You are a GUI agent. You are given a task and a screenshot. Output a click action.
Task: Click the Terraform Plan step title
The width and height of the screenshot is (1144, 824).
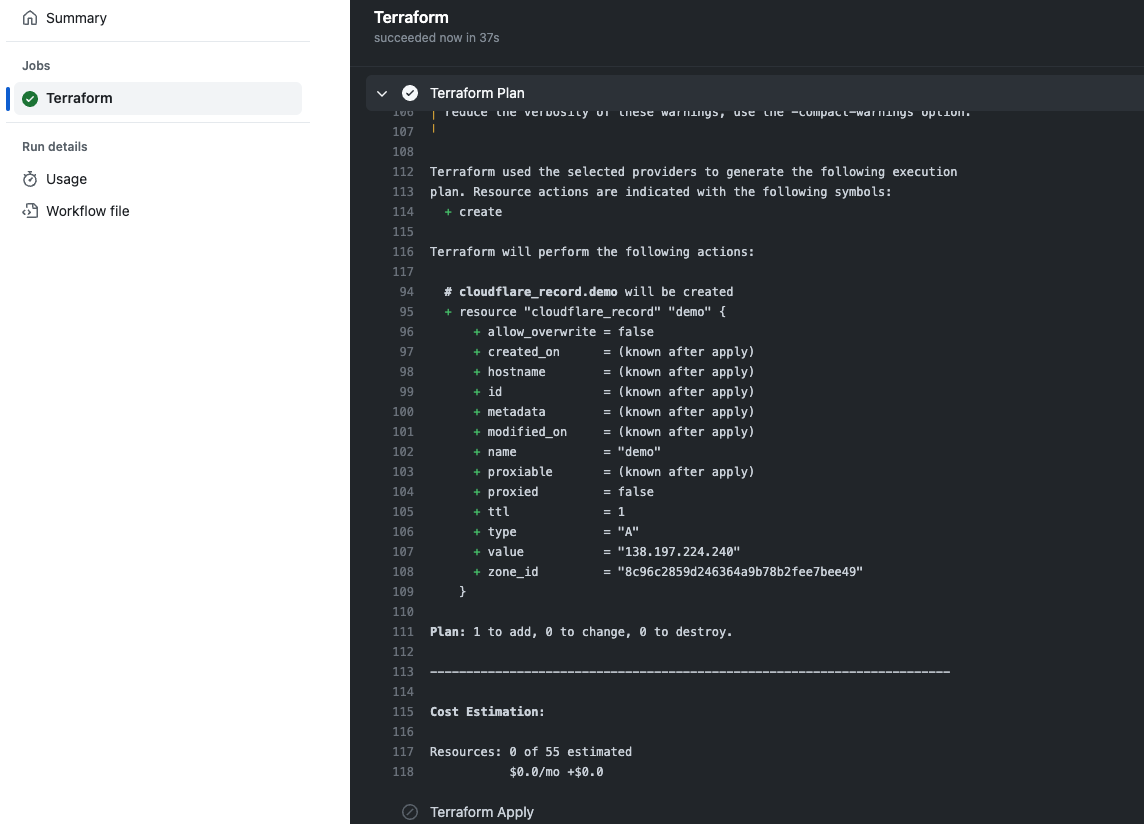tap(477, 93)
